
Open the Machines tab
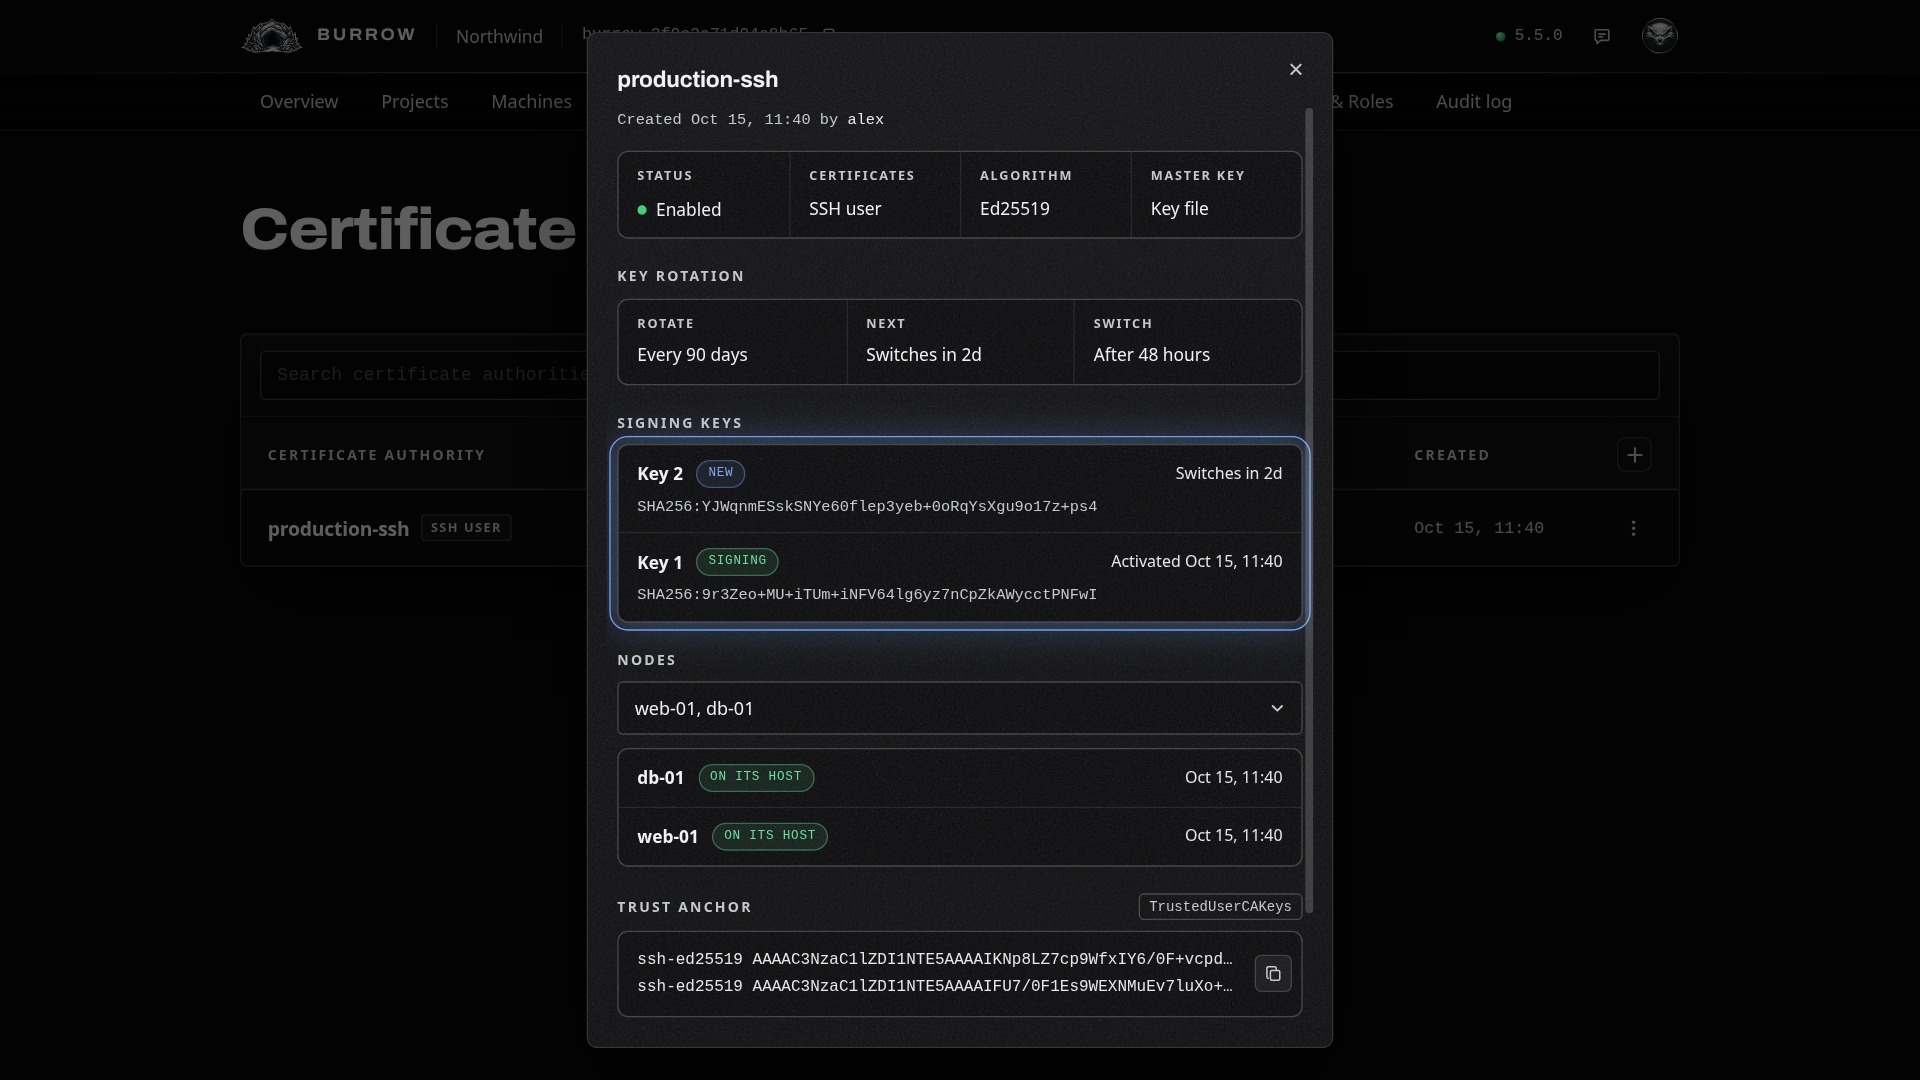(532, 102)
